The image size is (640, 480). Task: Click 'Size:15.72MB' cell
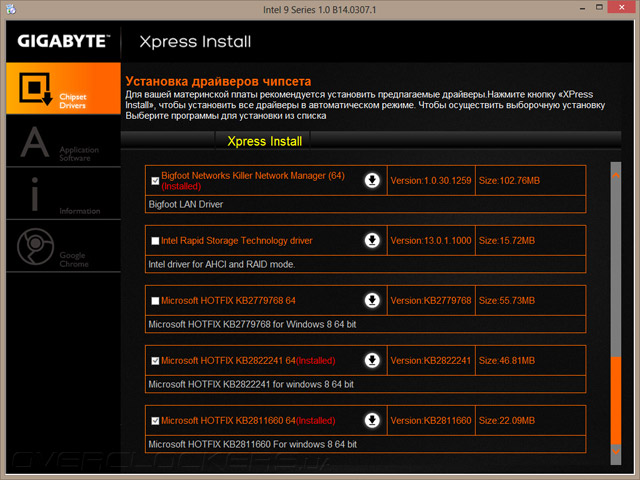531,240
